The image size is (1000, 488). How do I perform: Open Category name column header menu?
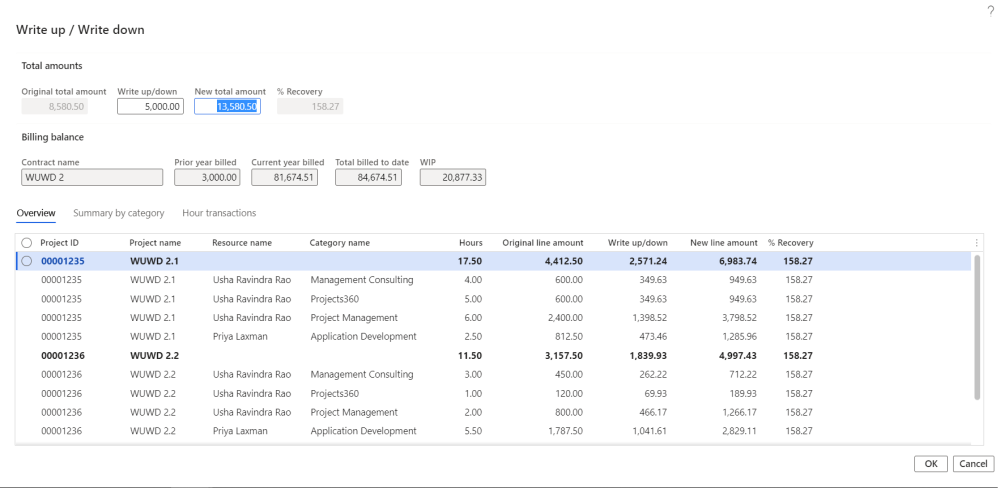point(340,243)
